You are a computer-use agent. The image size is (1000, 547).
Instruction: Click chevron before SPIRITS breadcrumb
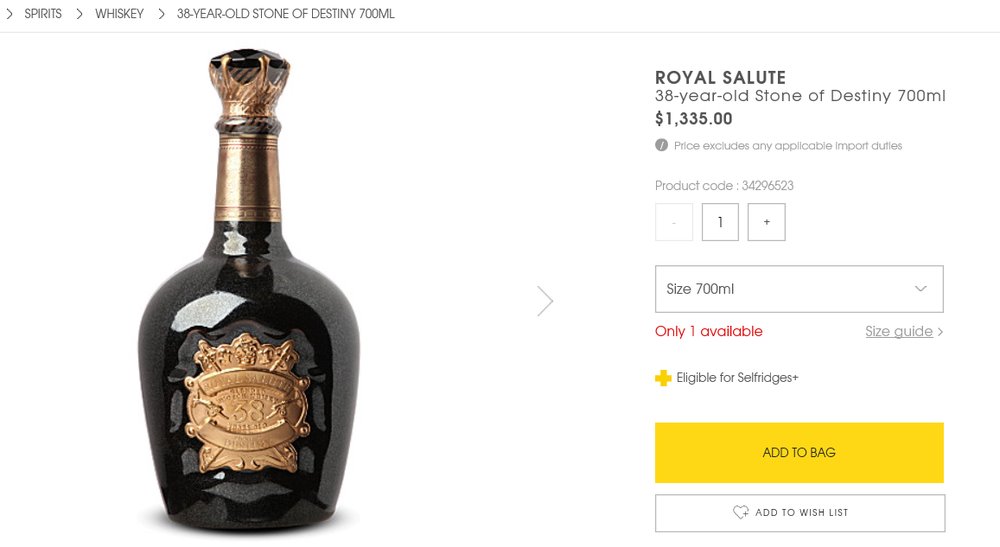(x=9, y=14)
